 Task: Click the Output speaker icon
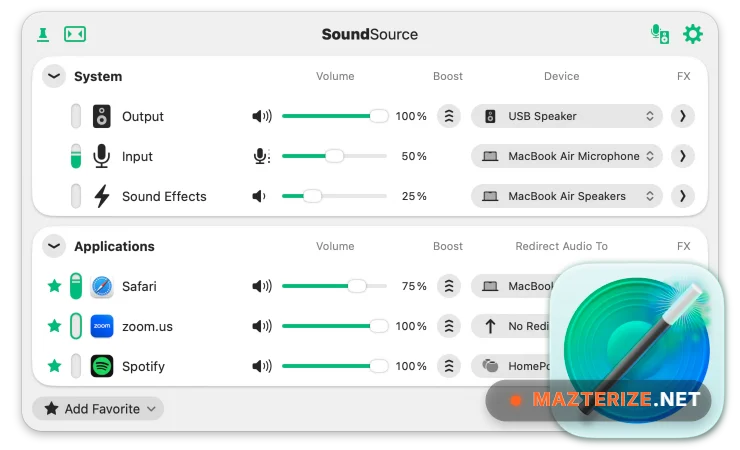[101, 116]
